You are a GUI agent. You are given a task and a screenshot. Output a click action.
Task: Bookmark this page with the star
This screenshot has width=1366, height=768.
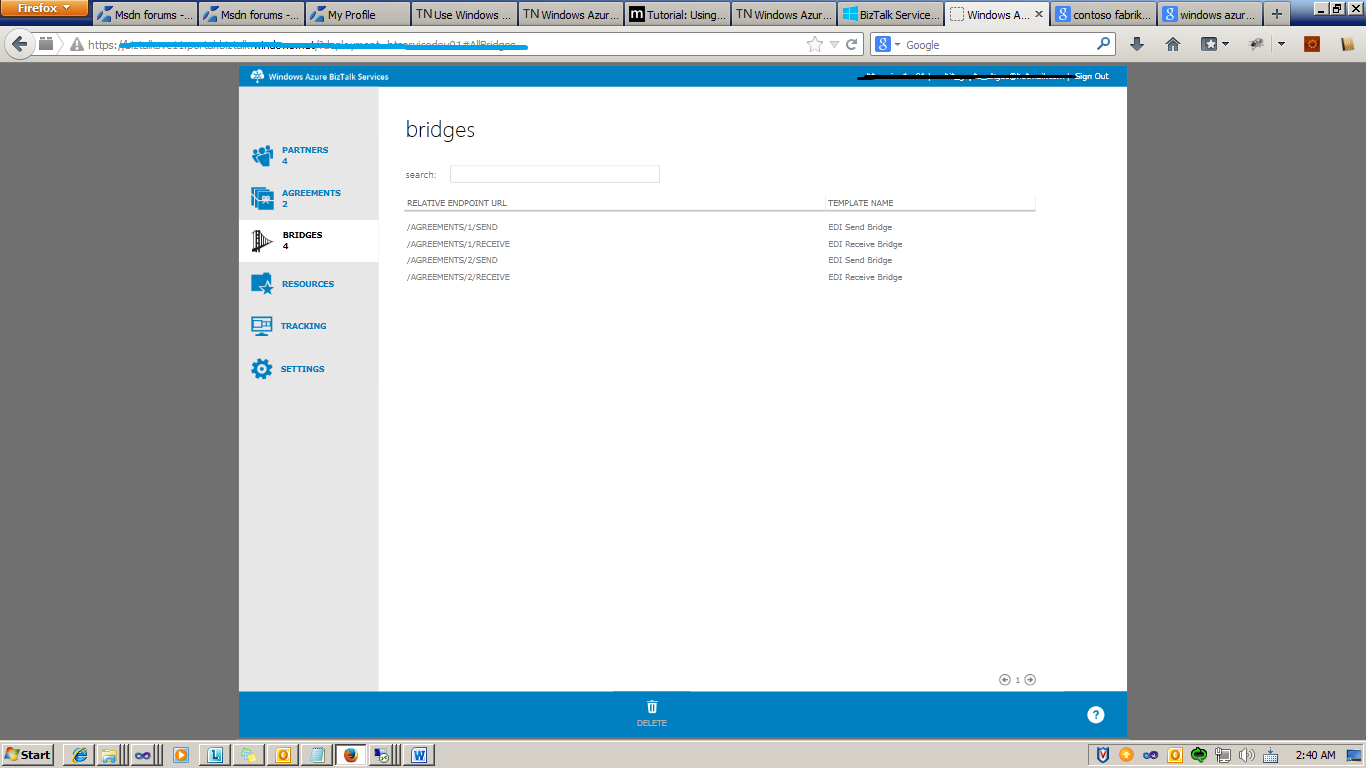click(815, 44)
